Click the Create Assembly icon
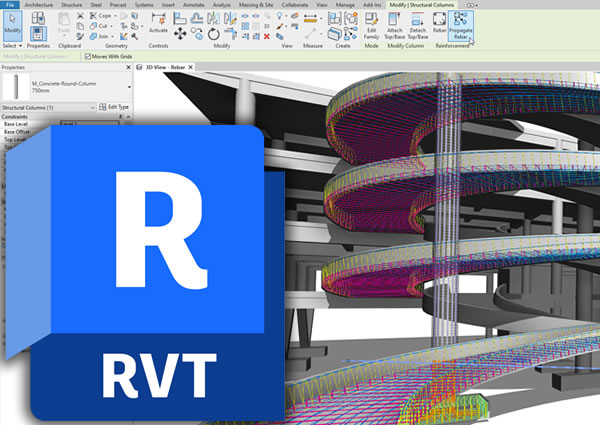 (x=334, y=18)
